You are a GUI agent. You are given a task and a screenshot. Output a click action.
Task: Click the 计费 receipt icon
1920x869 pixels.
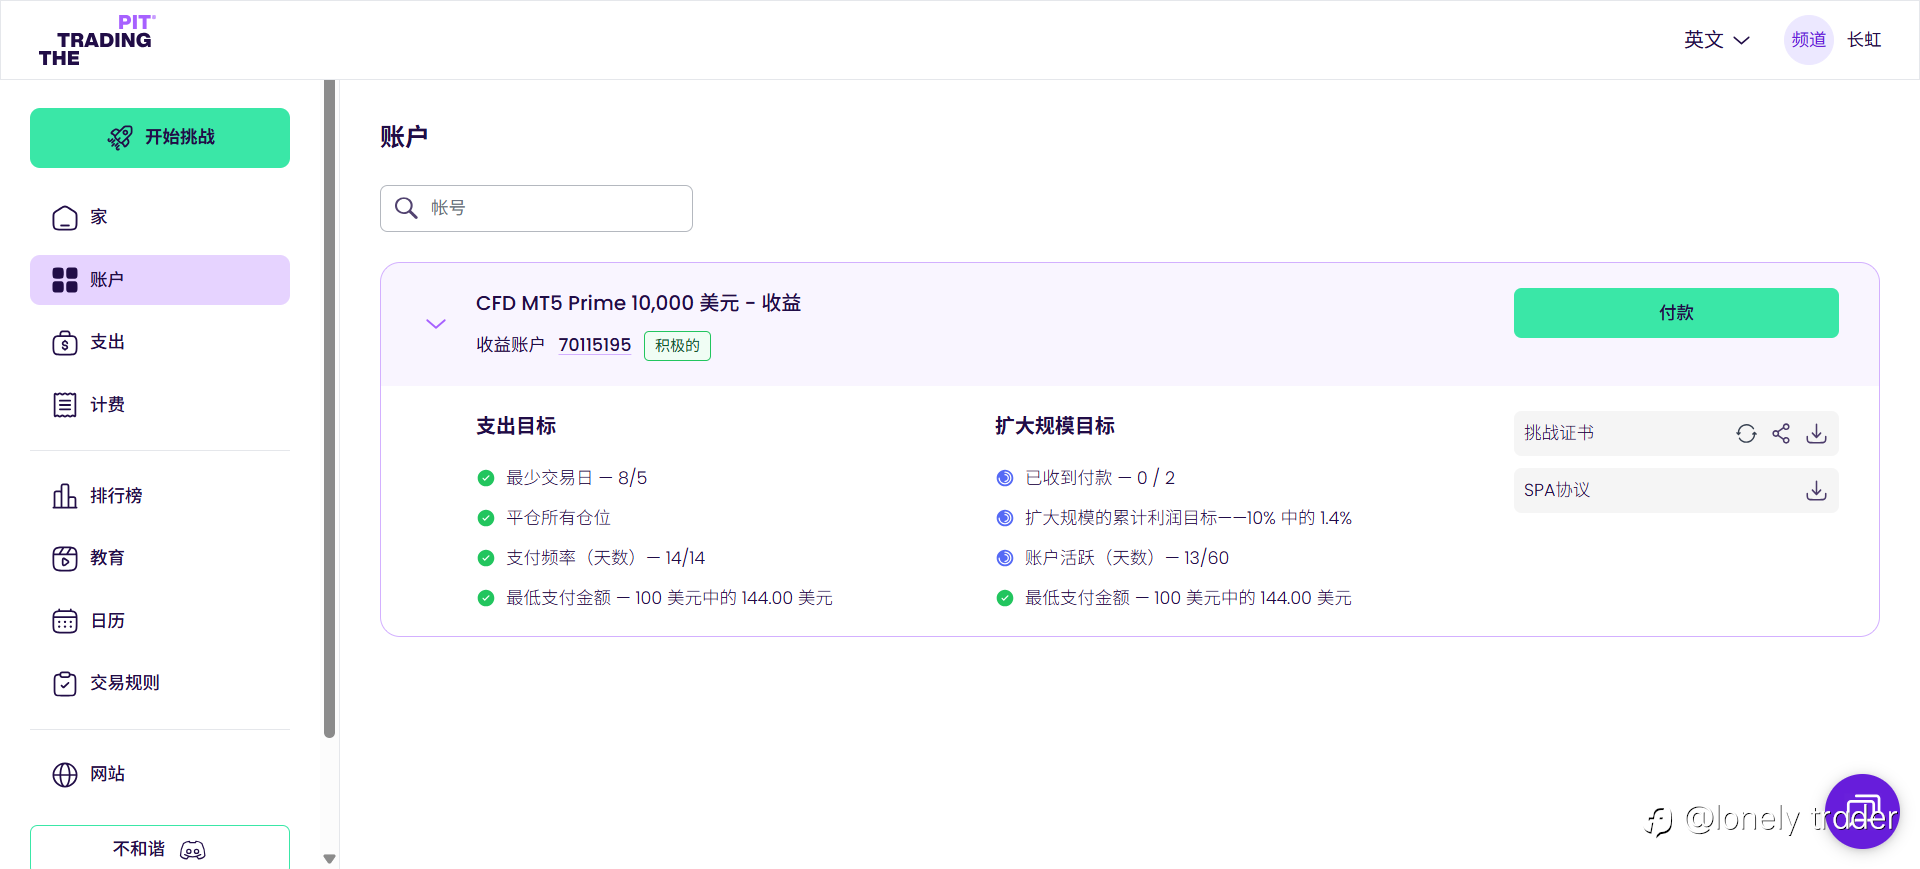(65, 405)
